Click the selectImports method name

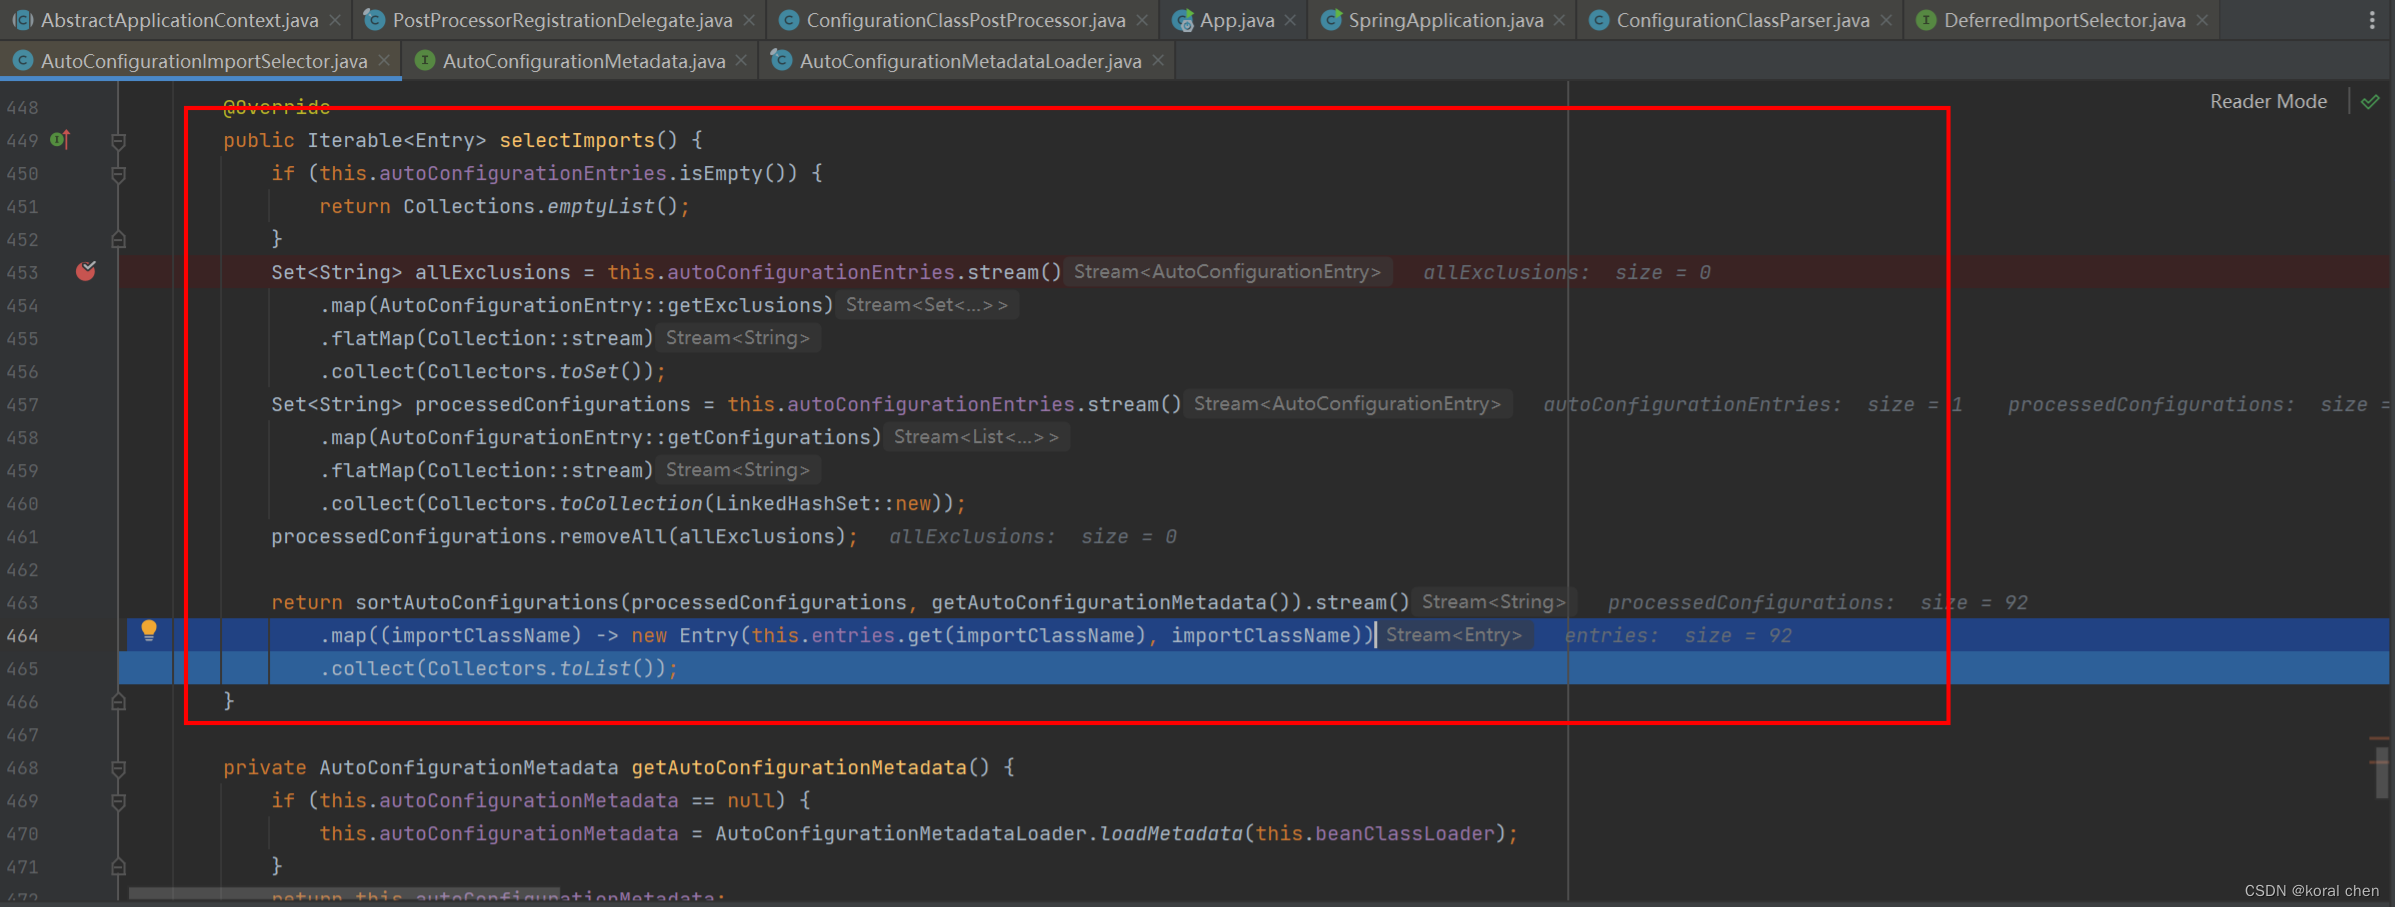(x=577, y=140)
